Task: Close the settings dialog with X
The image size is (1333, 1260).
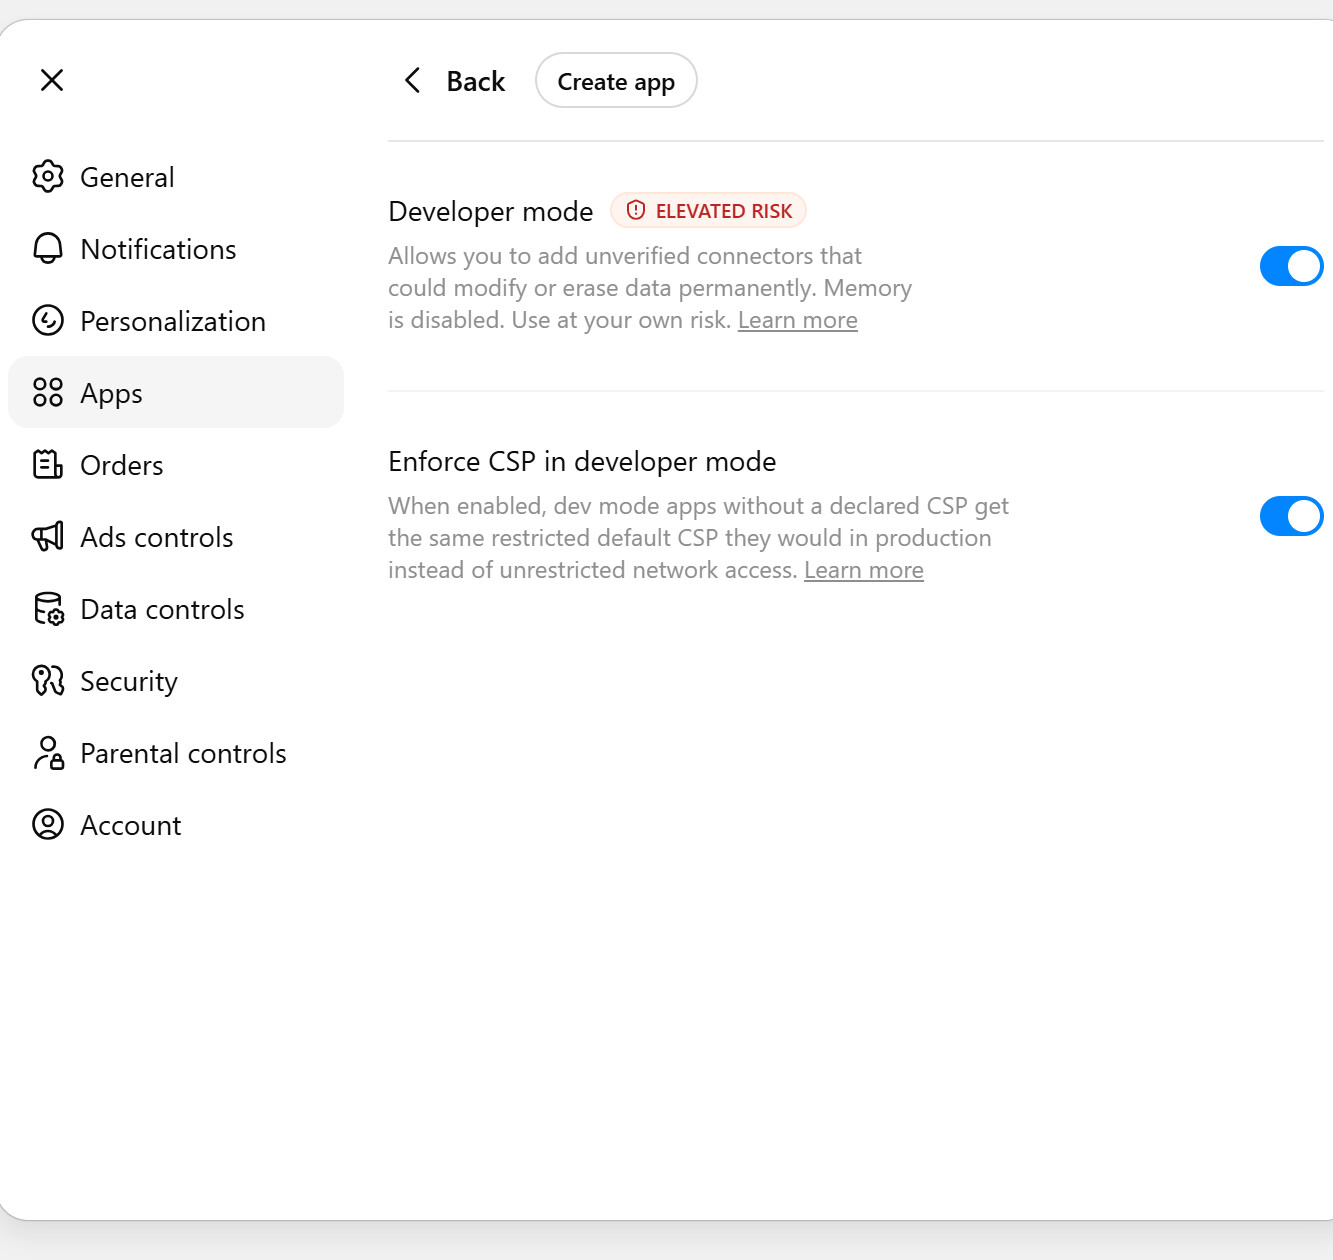Action: click(52, 80)
